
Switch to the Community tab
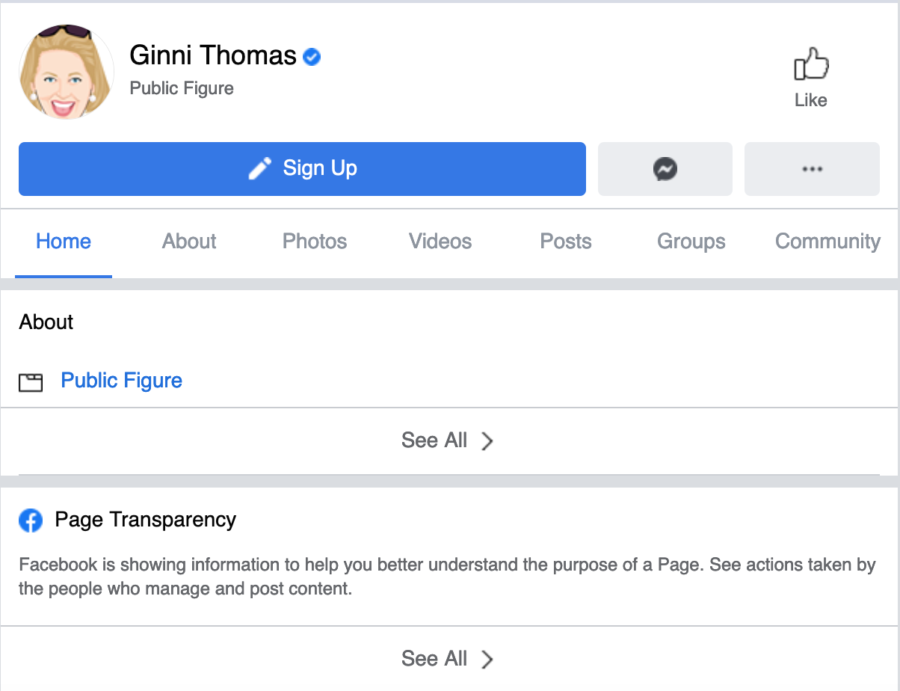[x=828, y=241]
